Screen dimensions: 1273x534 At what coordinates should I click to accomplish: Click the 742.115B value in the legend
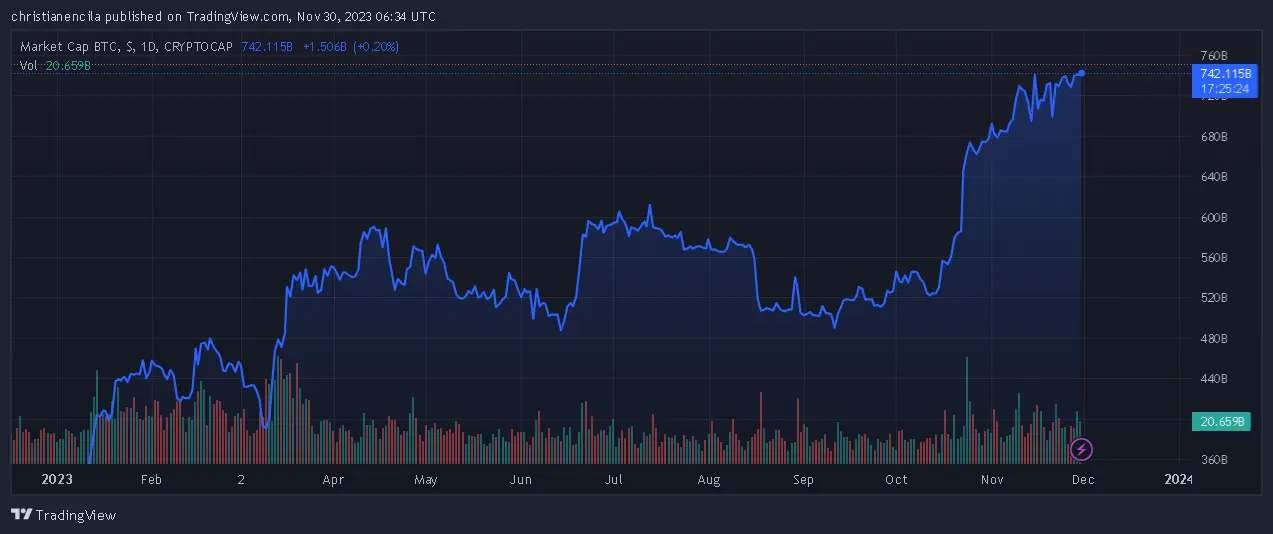pos(269,46)
